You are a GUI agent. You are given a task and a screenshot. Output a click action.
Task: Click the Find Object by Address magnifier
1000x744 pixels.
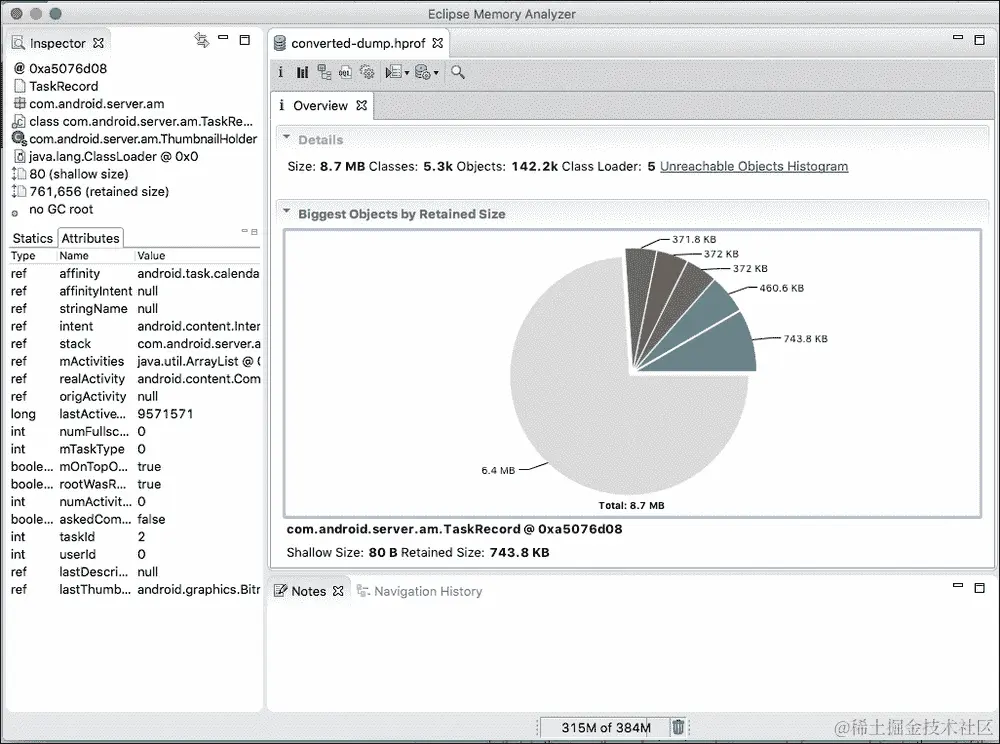[x=458, y=72]
